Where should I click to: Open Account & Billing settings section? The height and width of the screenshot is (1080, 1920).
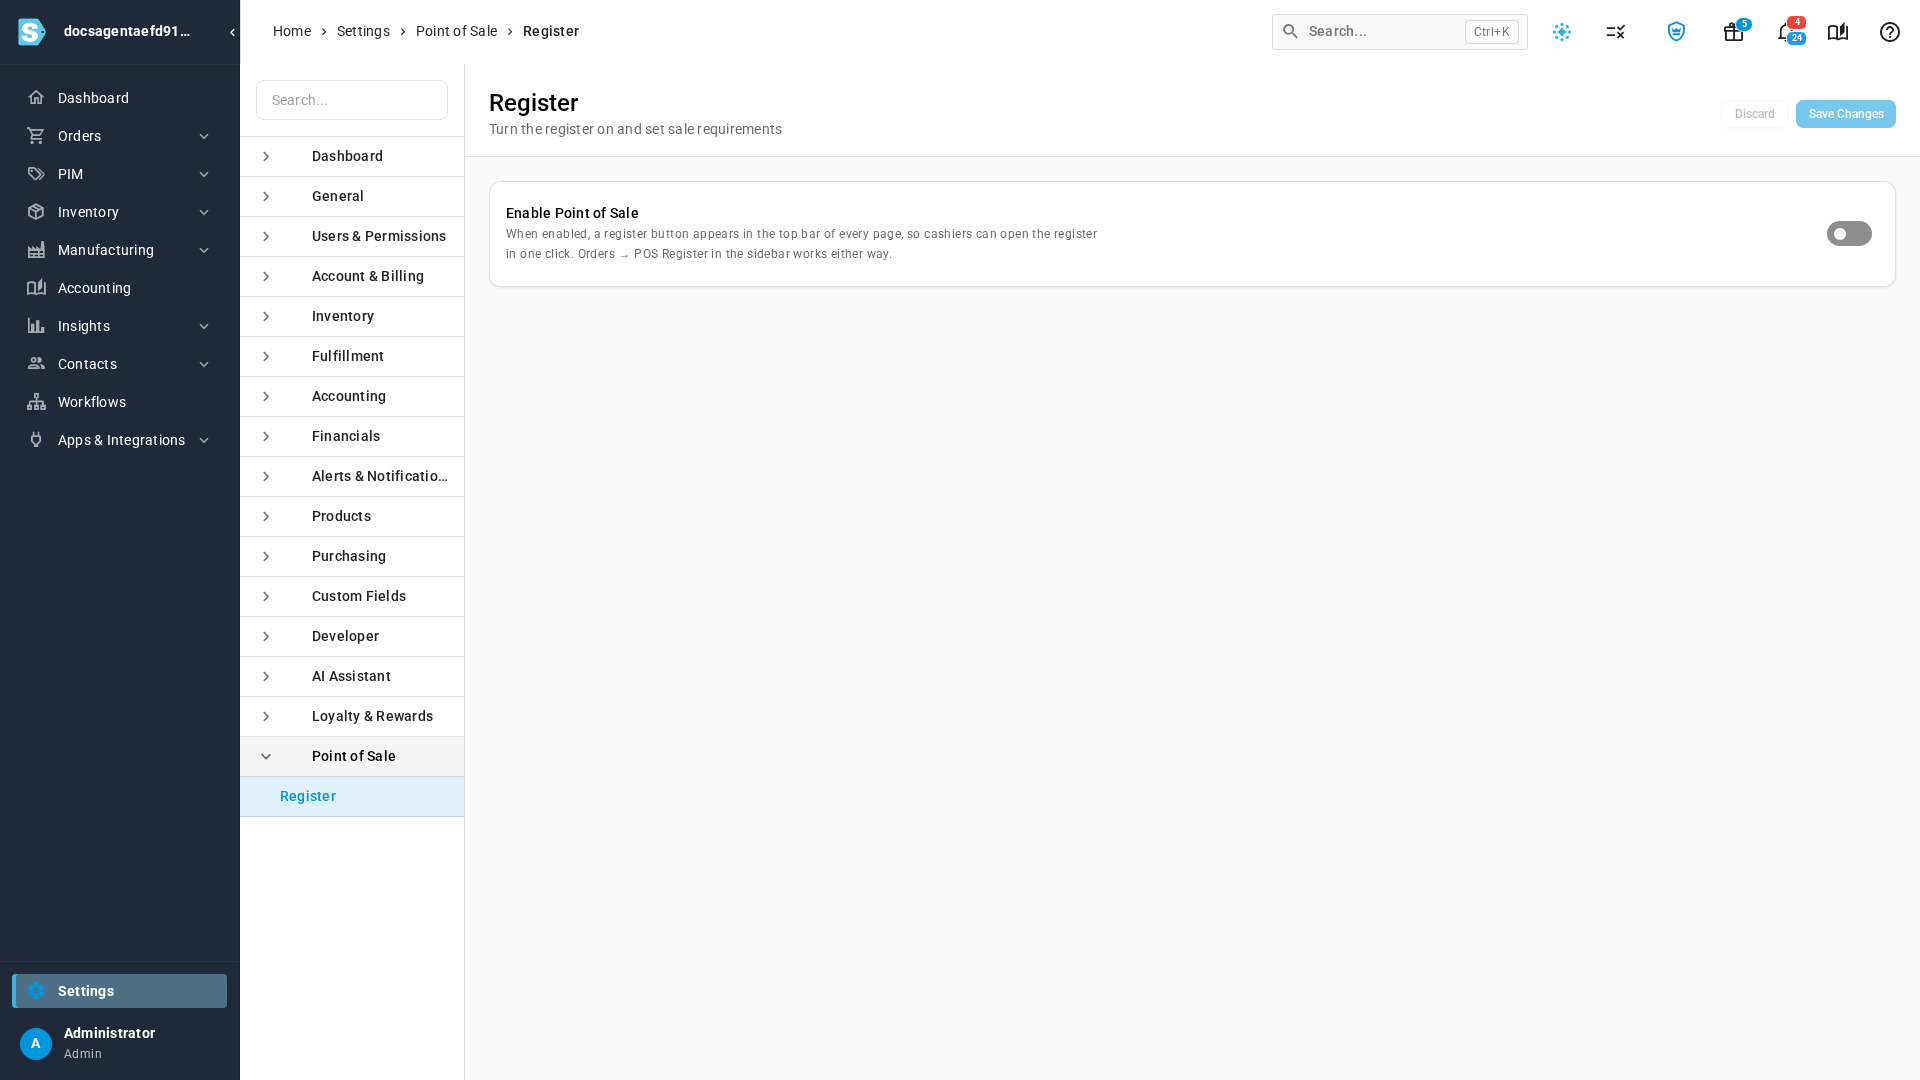tap(352, 277)
